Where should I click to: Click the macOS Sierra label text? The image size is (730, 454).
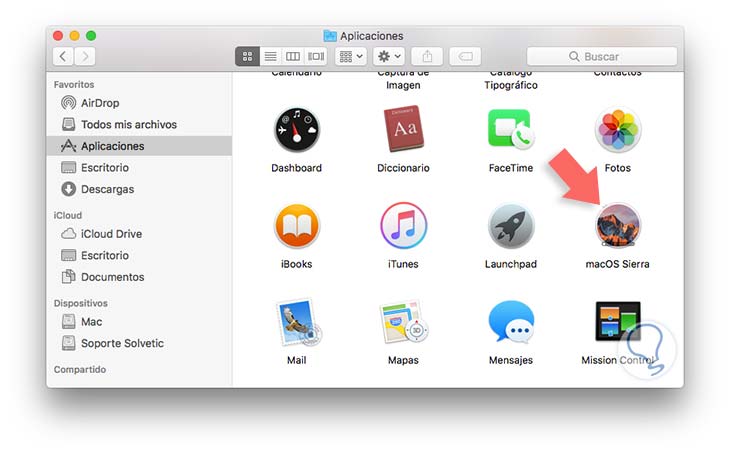617,264
